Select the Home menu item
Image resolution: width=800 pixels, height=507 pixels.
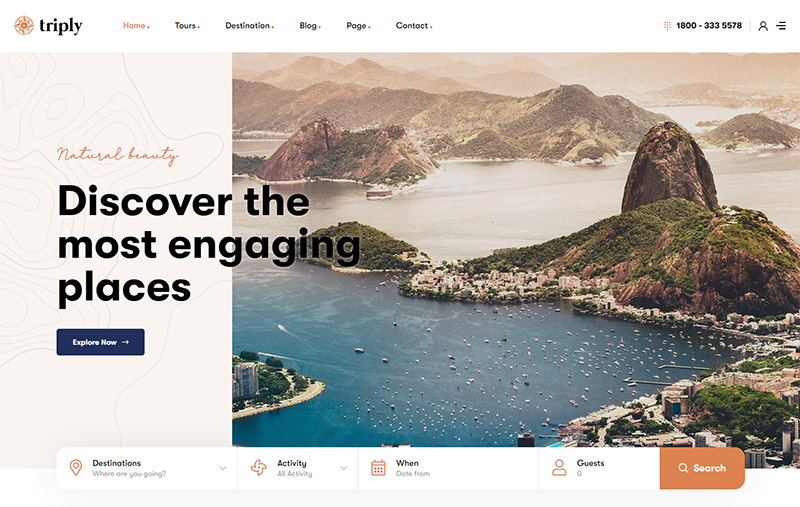(136, 26)
